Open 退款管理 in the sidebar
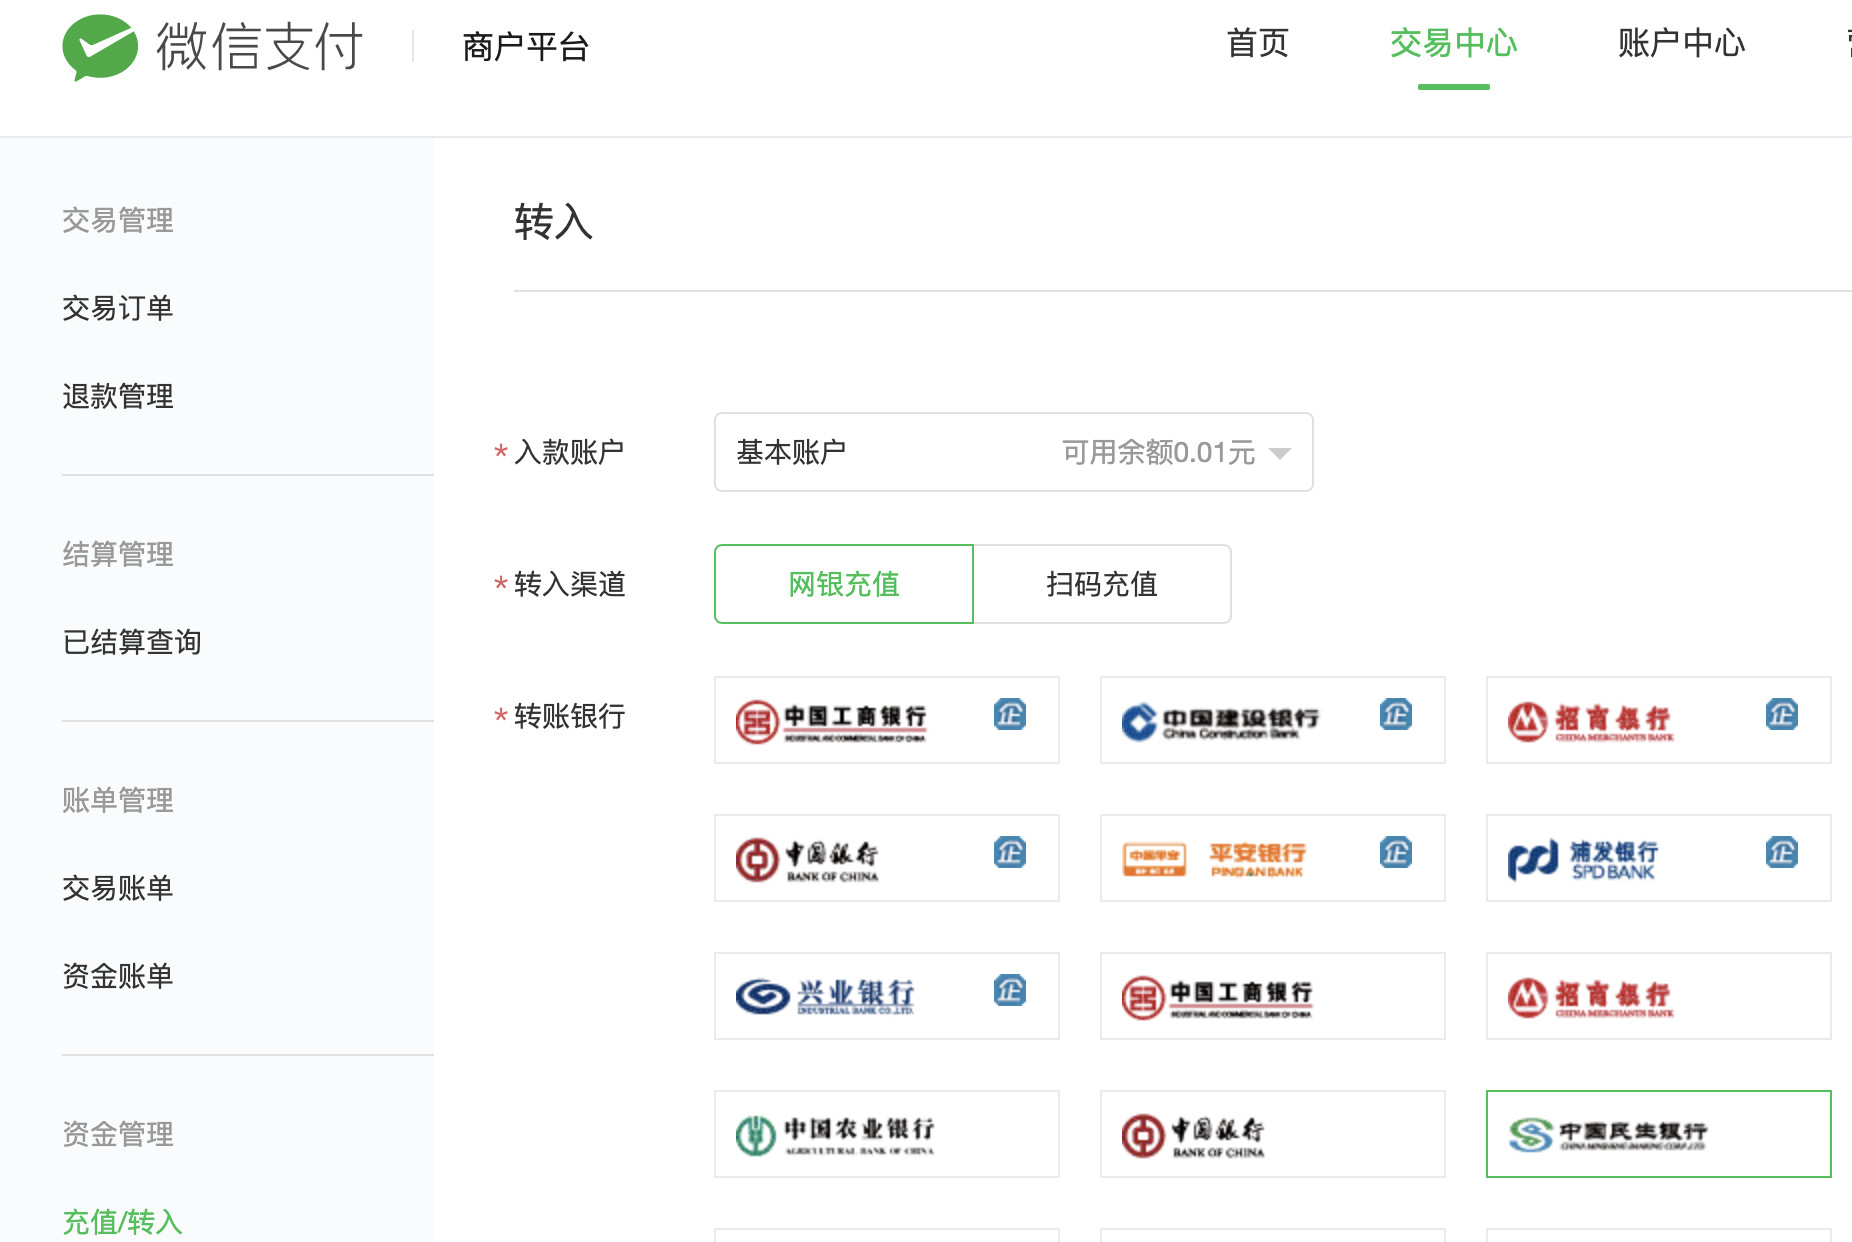Screen dimensions: 1852x1242 (x=118, y=396)
